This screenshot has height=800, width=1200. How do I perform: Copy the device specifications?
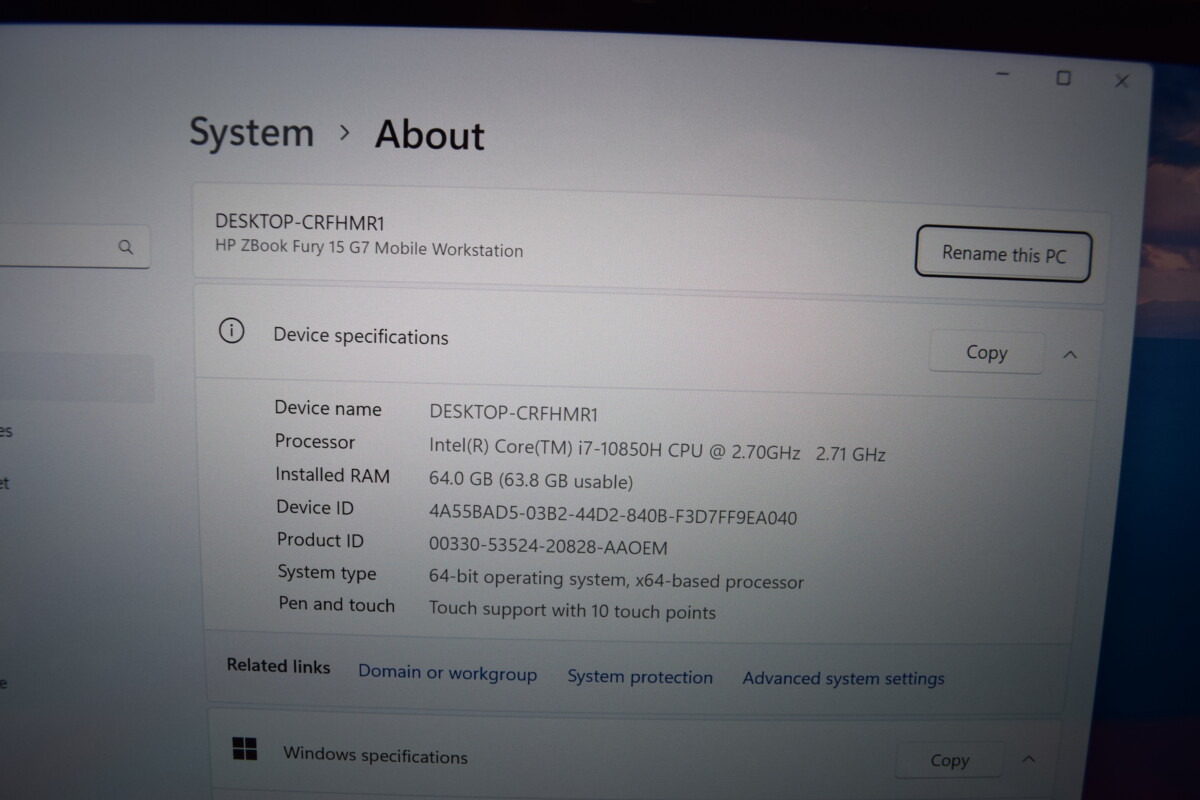(x=986, y=352)
